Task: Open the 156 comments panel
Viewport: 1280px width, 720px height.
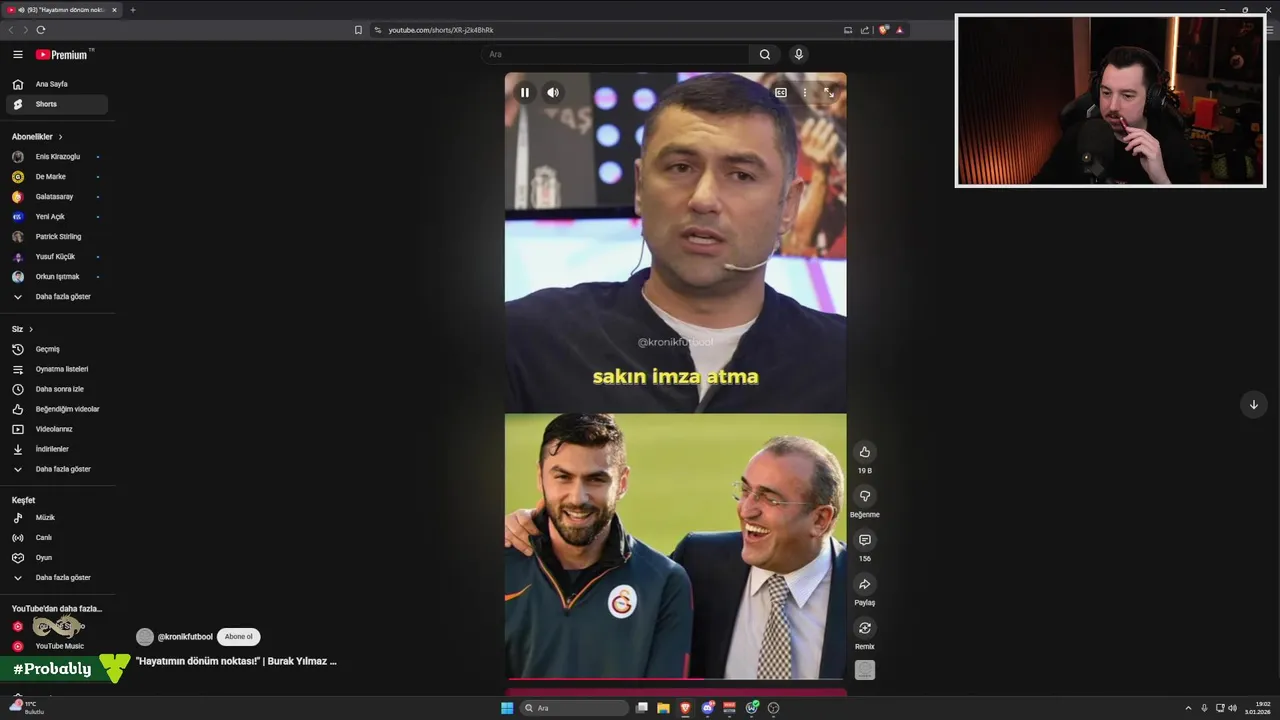Action: tap(865, 540)
